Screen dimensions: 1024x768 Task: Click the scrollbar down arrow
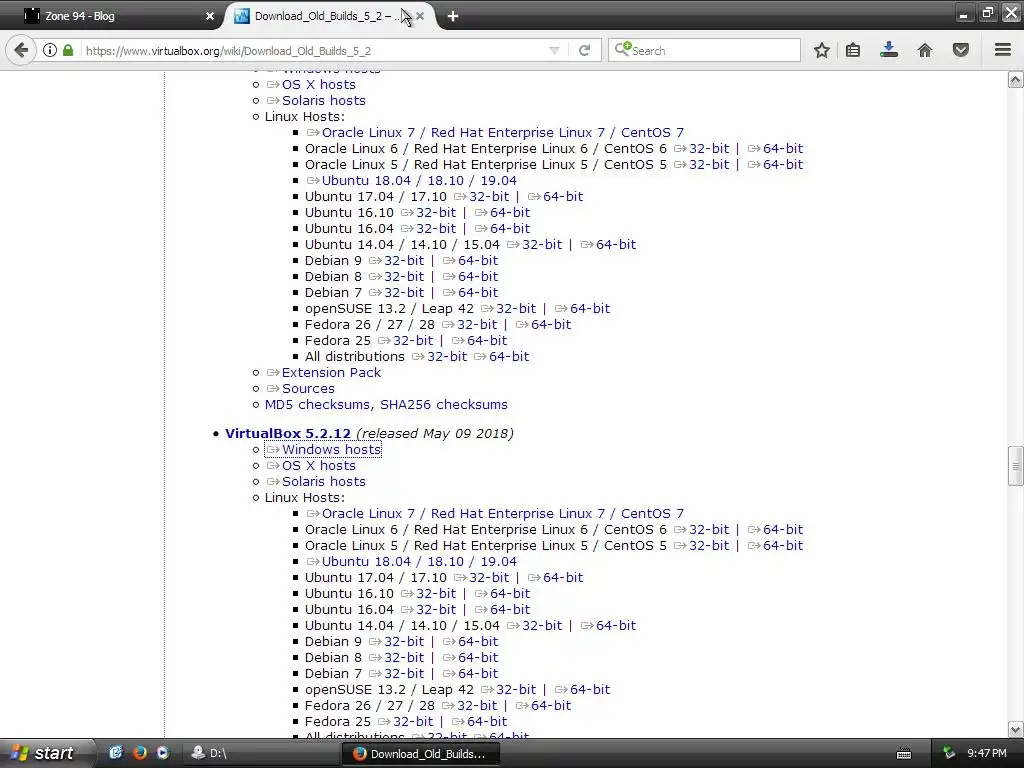pyautogui.click(x=1016, y=729)
